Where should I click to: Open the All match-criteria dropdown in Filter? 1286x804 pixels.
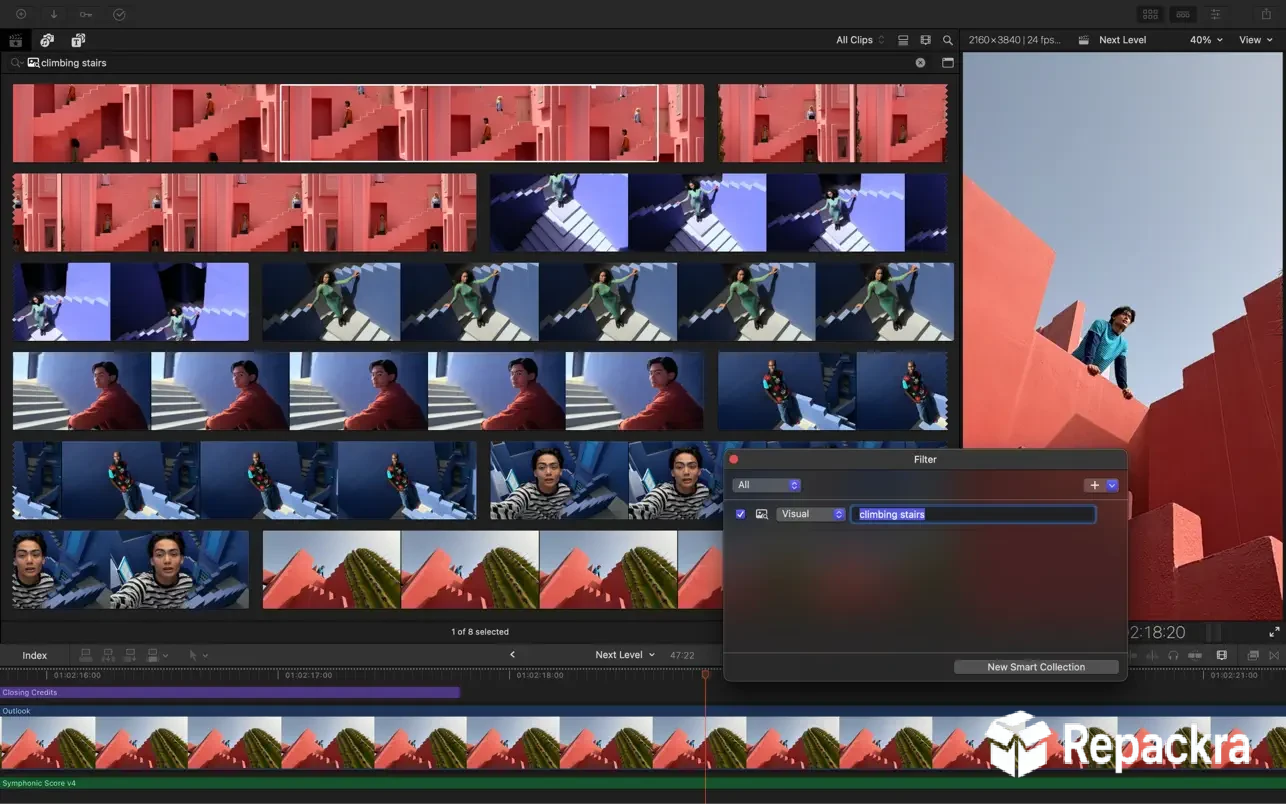pyautogui.click(x=766, y=485)
